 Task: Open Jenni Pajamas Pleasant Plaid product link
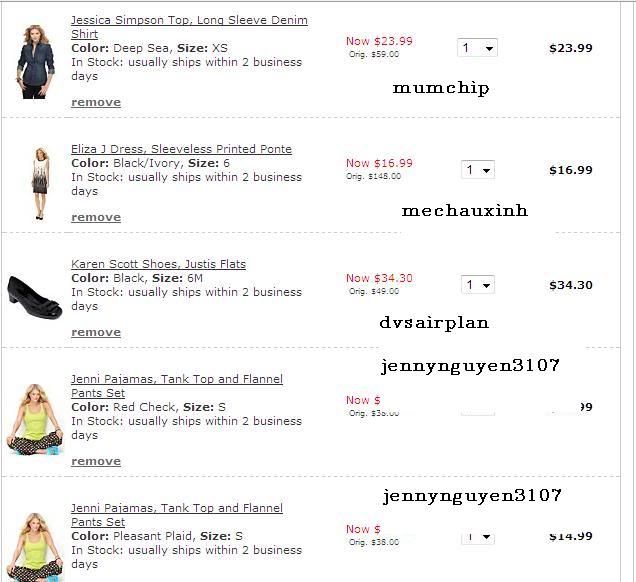point(177,515)
